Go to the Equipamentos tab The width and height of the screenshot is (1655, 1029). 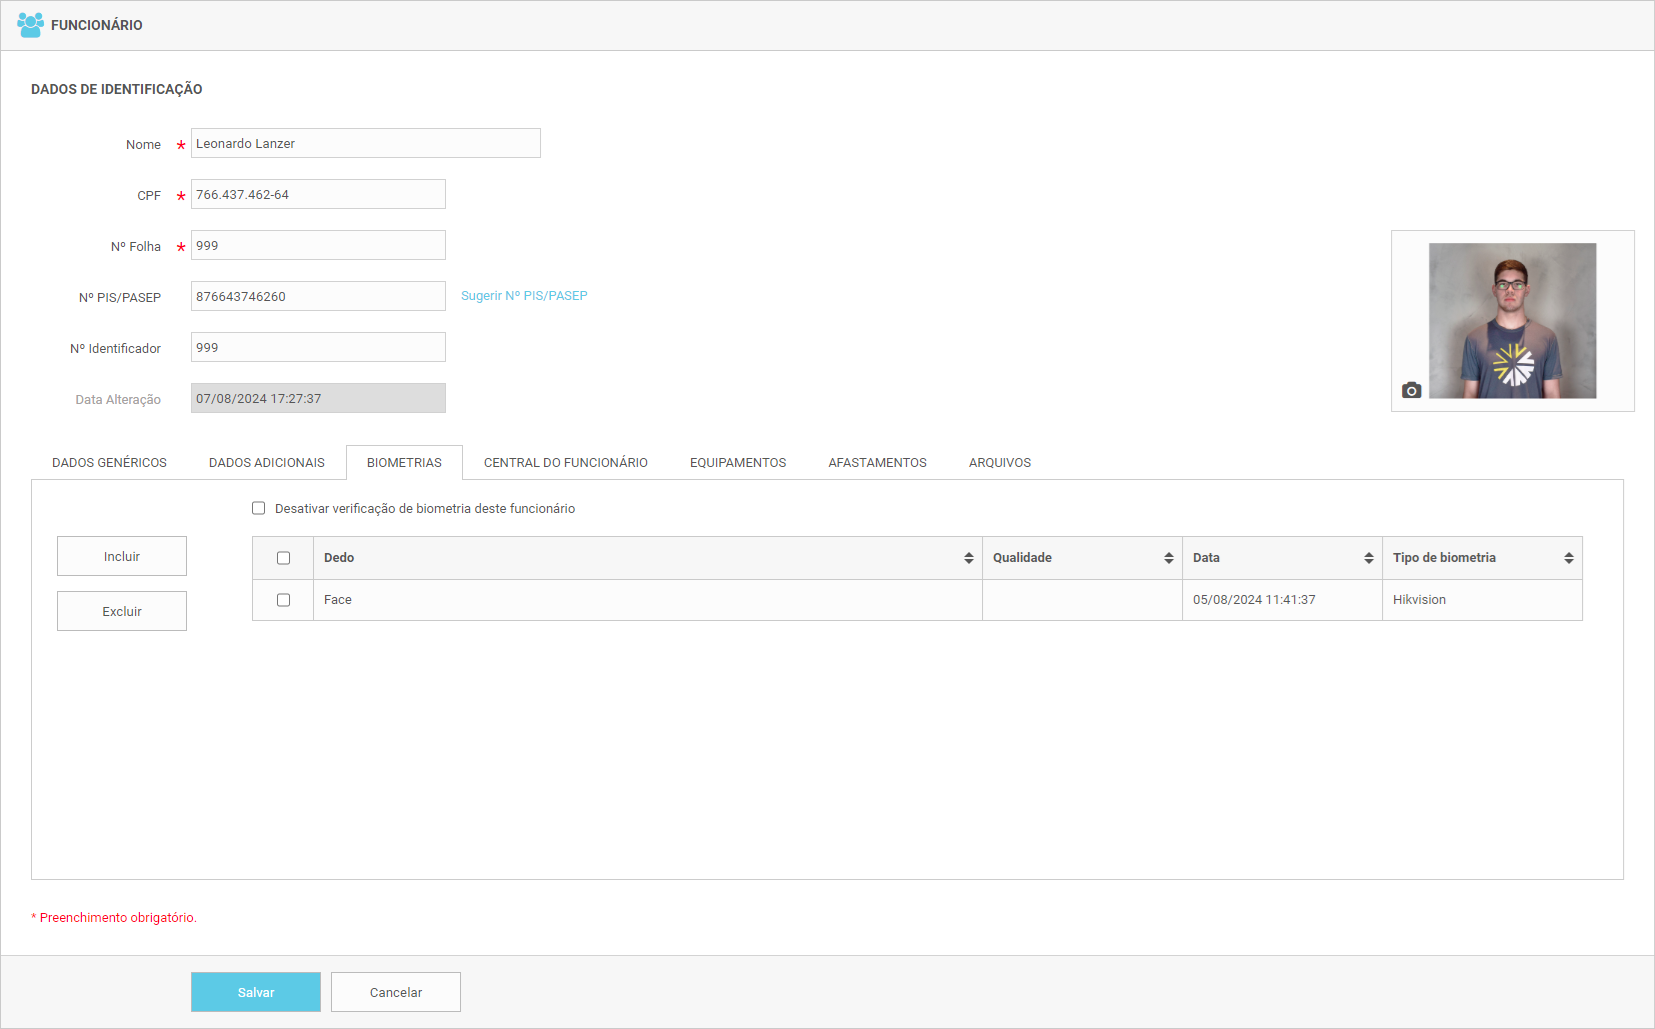738,463
